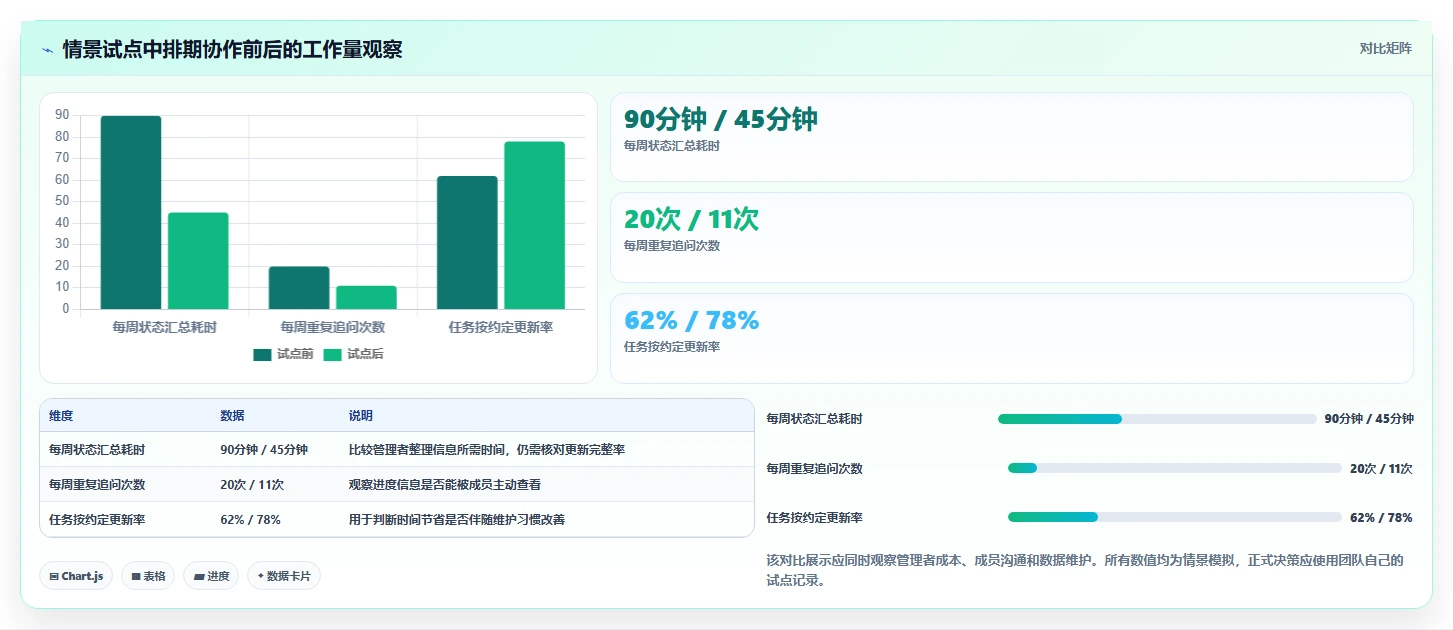
Task: Click the 表格 chip
Action: [x=149, y=576]
